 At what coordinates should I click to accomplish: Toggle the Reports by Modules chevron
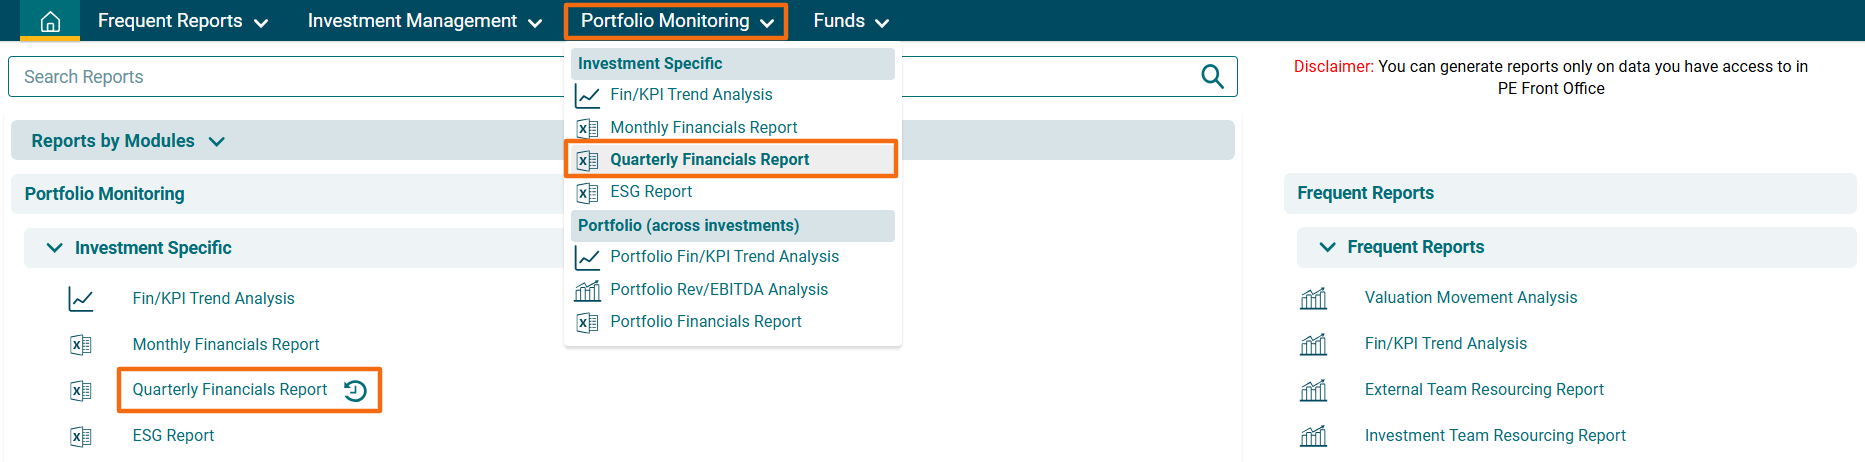point(217,142)
